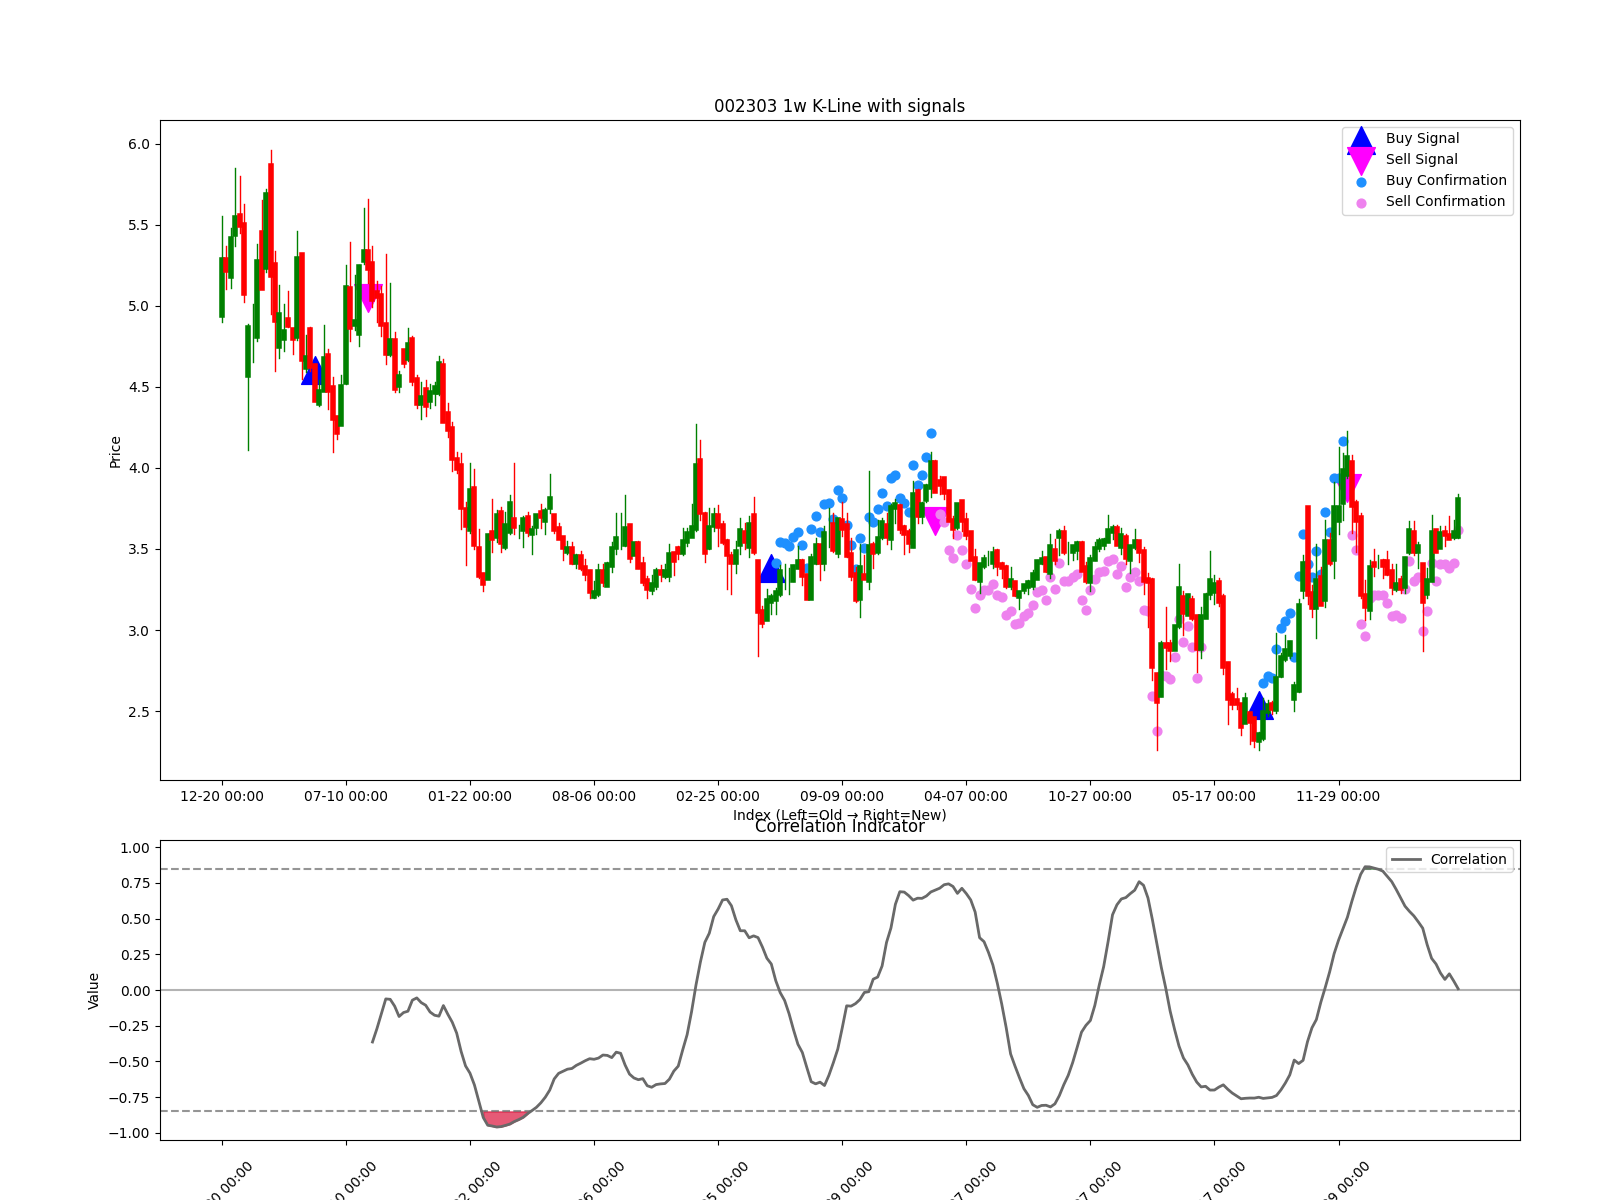Click the 0.25 correlation tick label
The height and width of the screenshot is (1200, 1600).
pyautogui.click(x=135, y=955)
